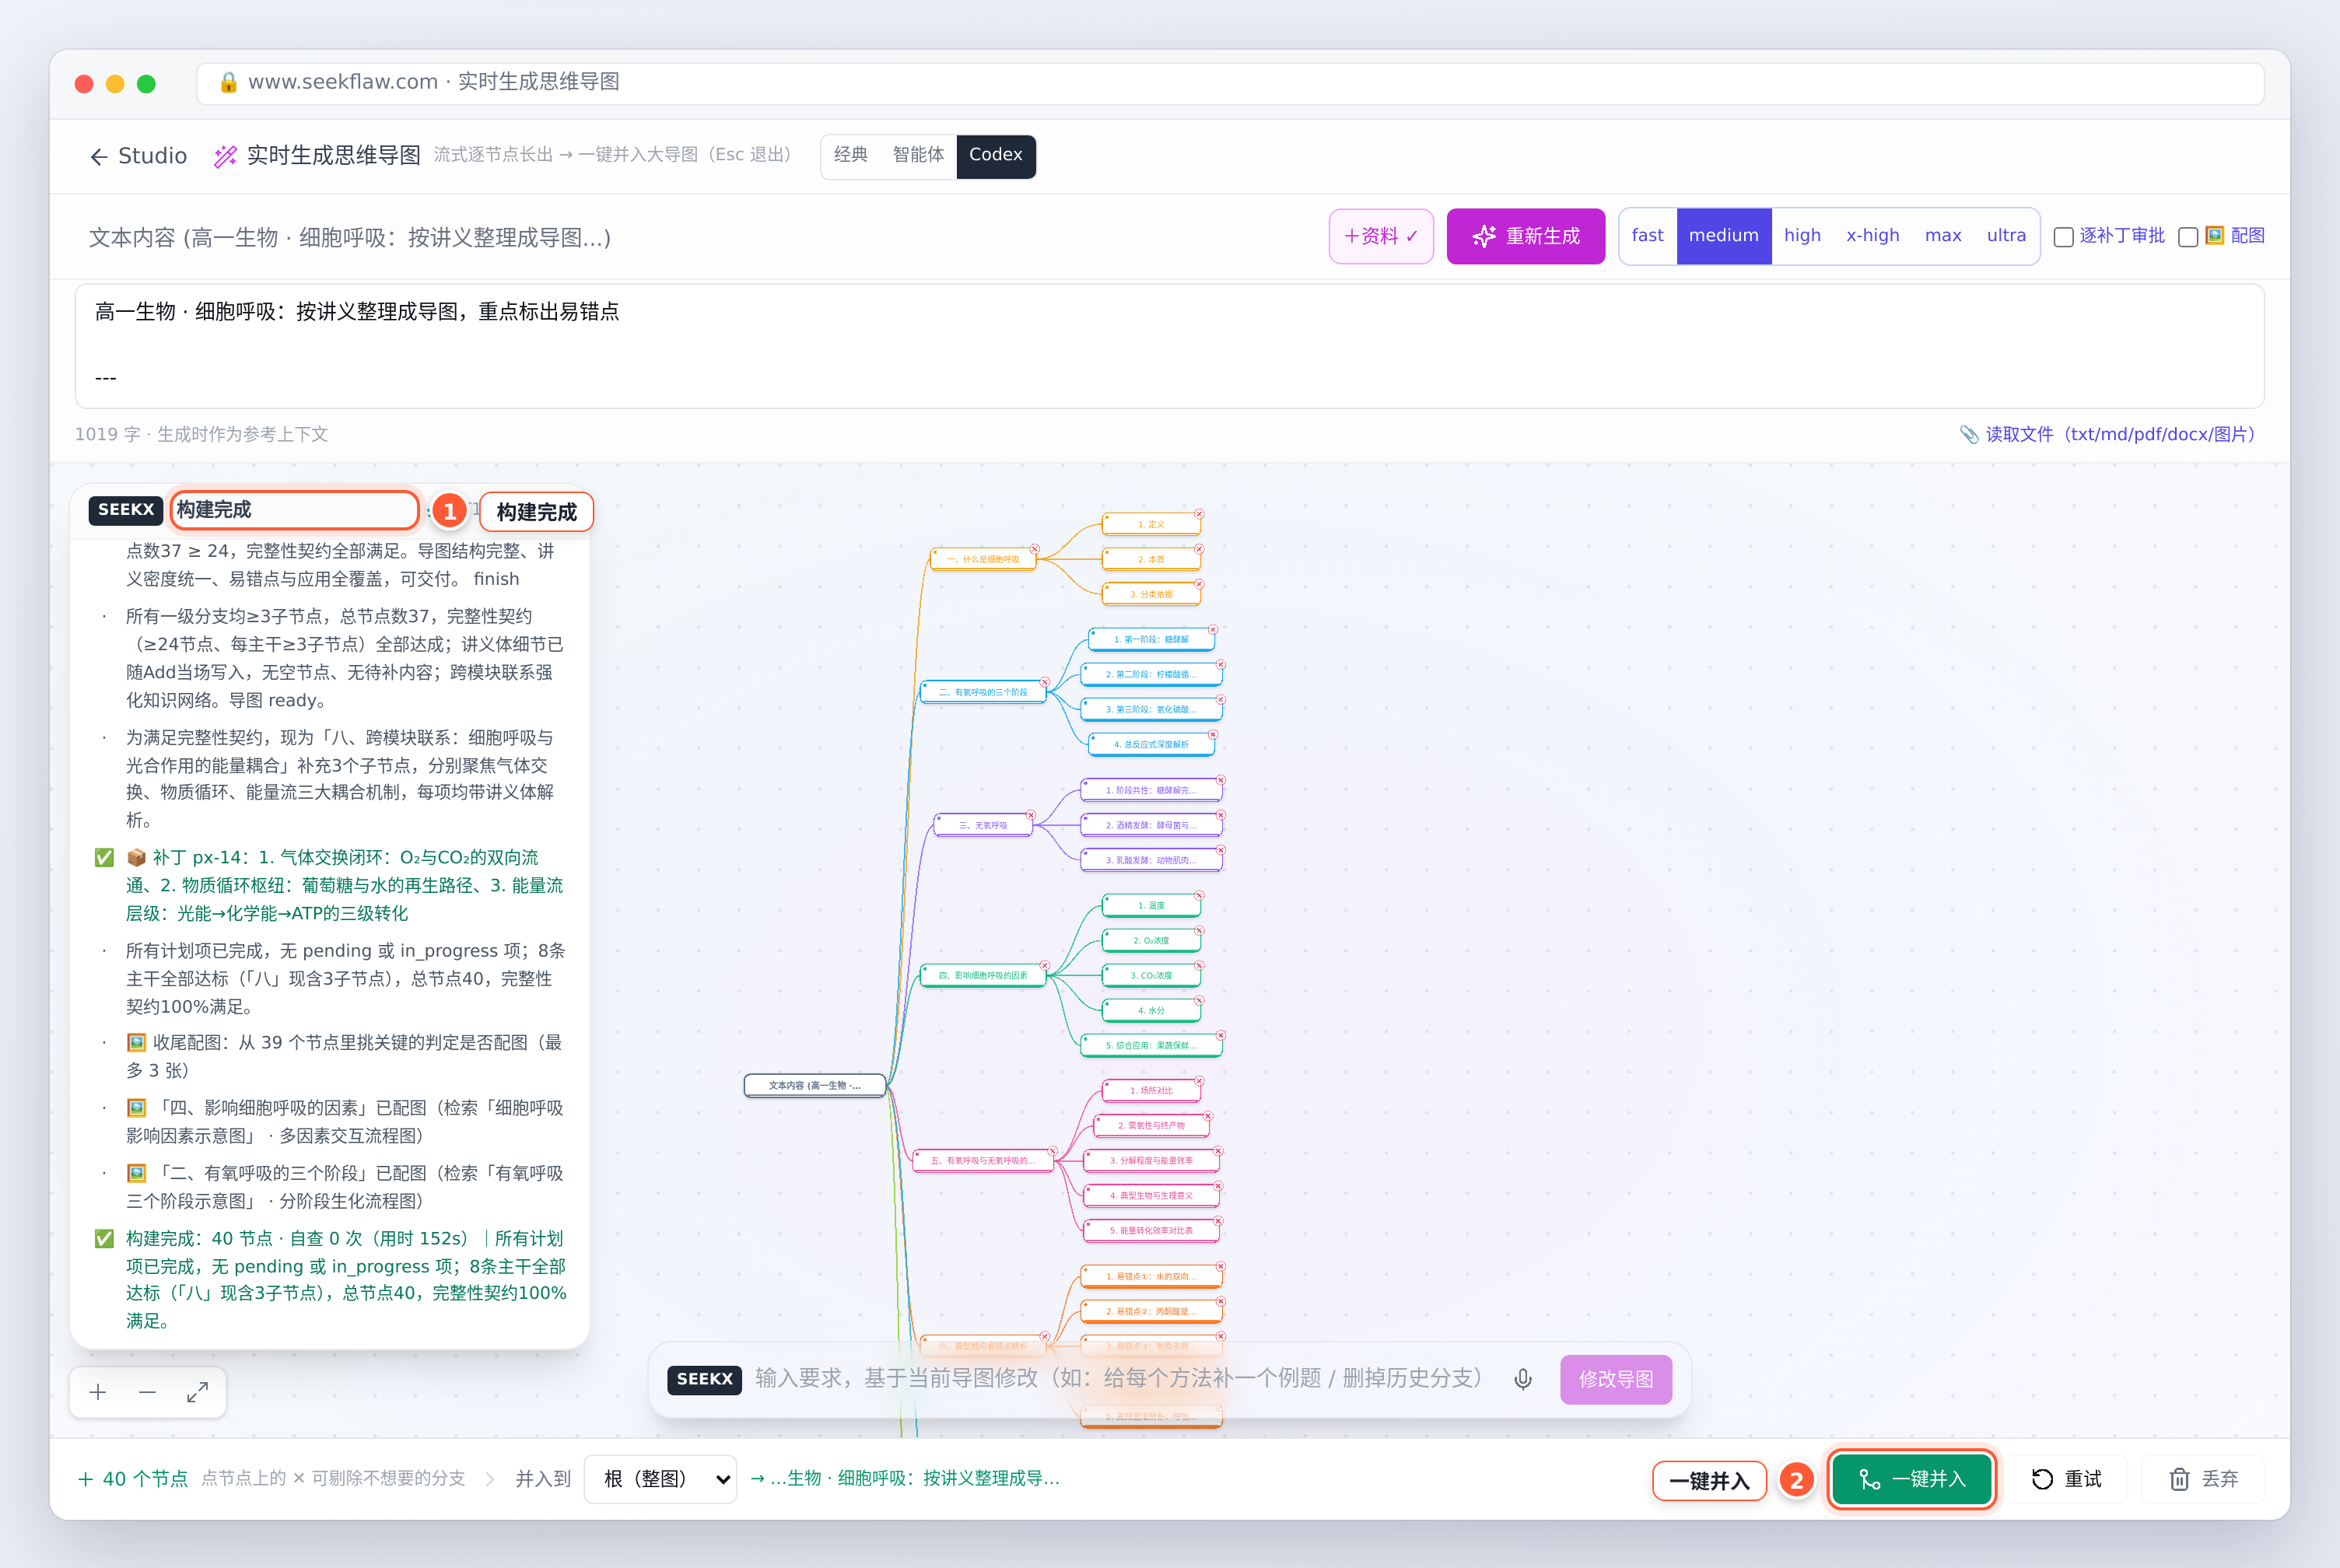The image size is (2340, 1568).
Task: Fit the mind map to fullscreen
Action: tap(197, 1392)
